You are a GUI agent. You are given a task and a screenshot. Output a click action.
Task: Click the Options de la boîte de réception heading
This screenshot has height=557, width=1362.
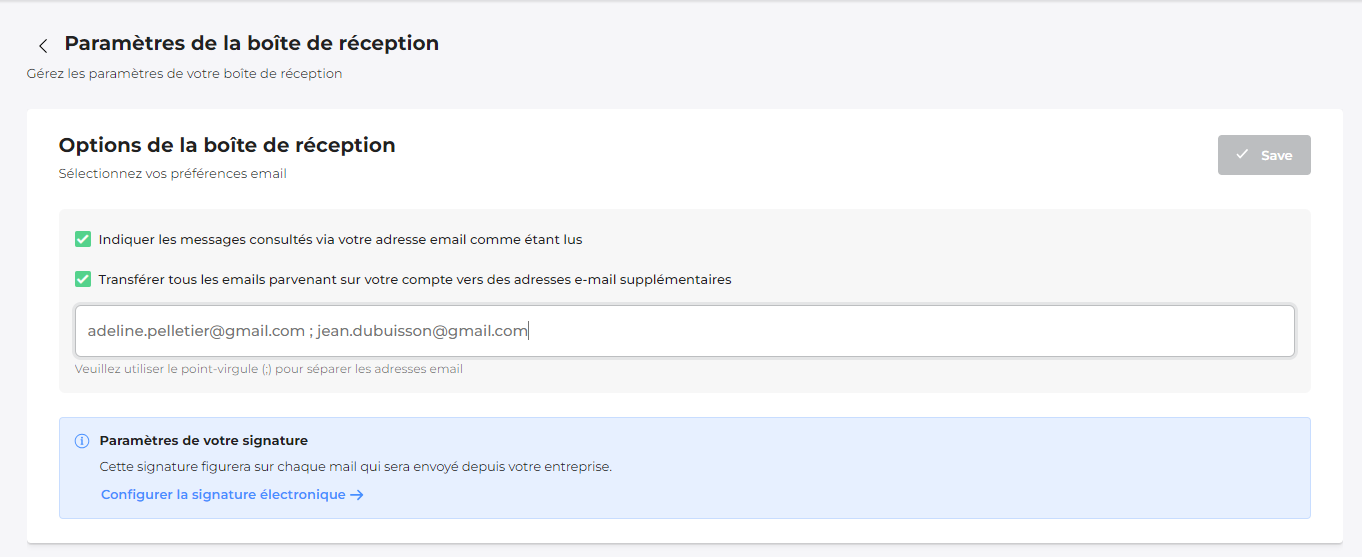point(227,145)
